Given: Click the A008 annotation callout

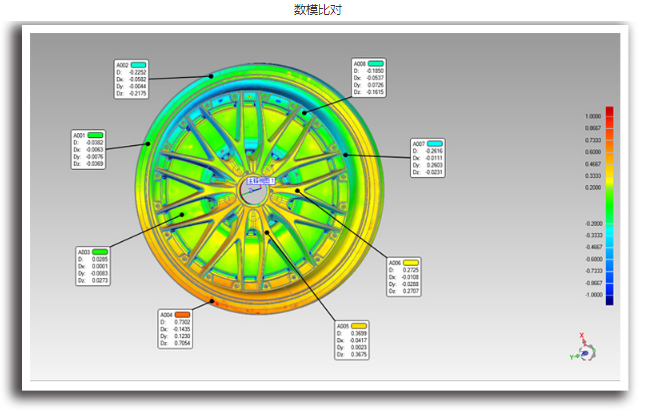Looking at the screenshot, I should [x=369, y=78].
